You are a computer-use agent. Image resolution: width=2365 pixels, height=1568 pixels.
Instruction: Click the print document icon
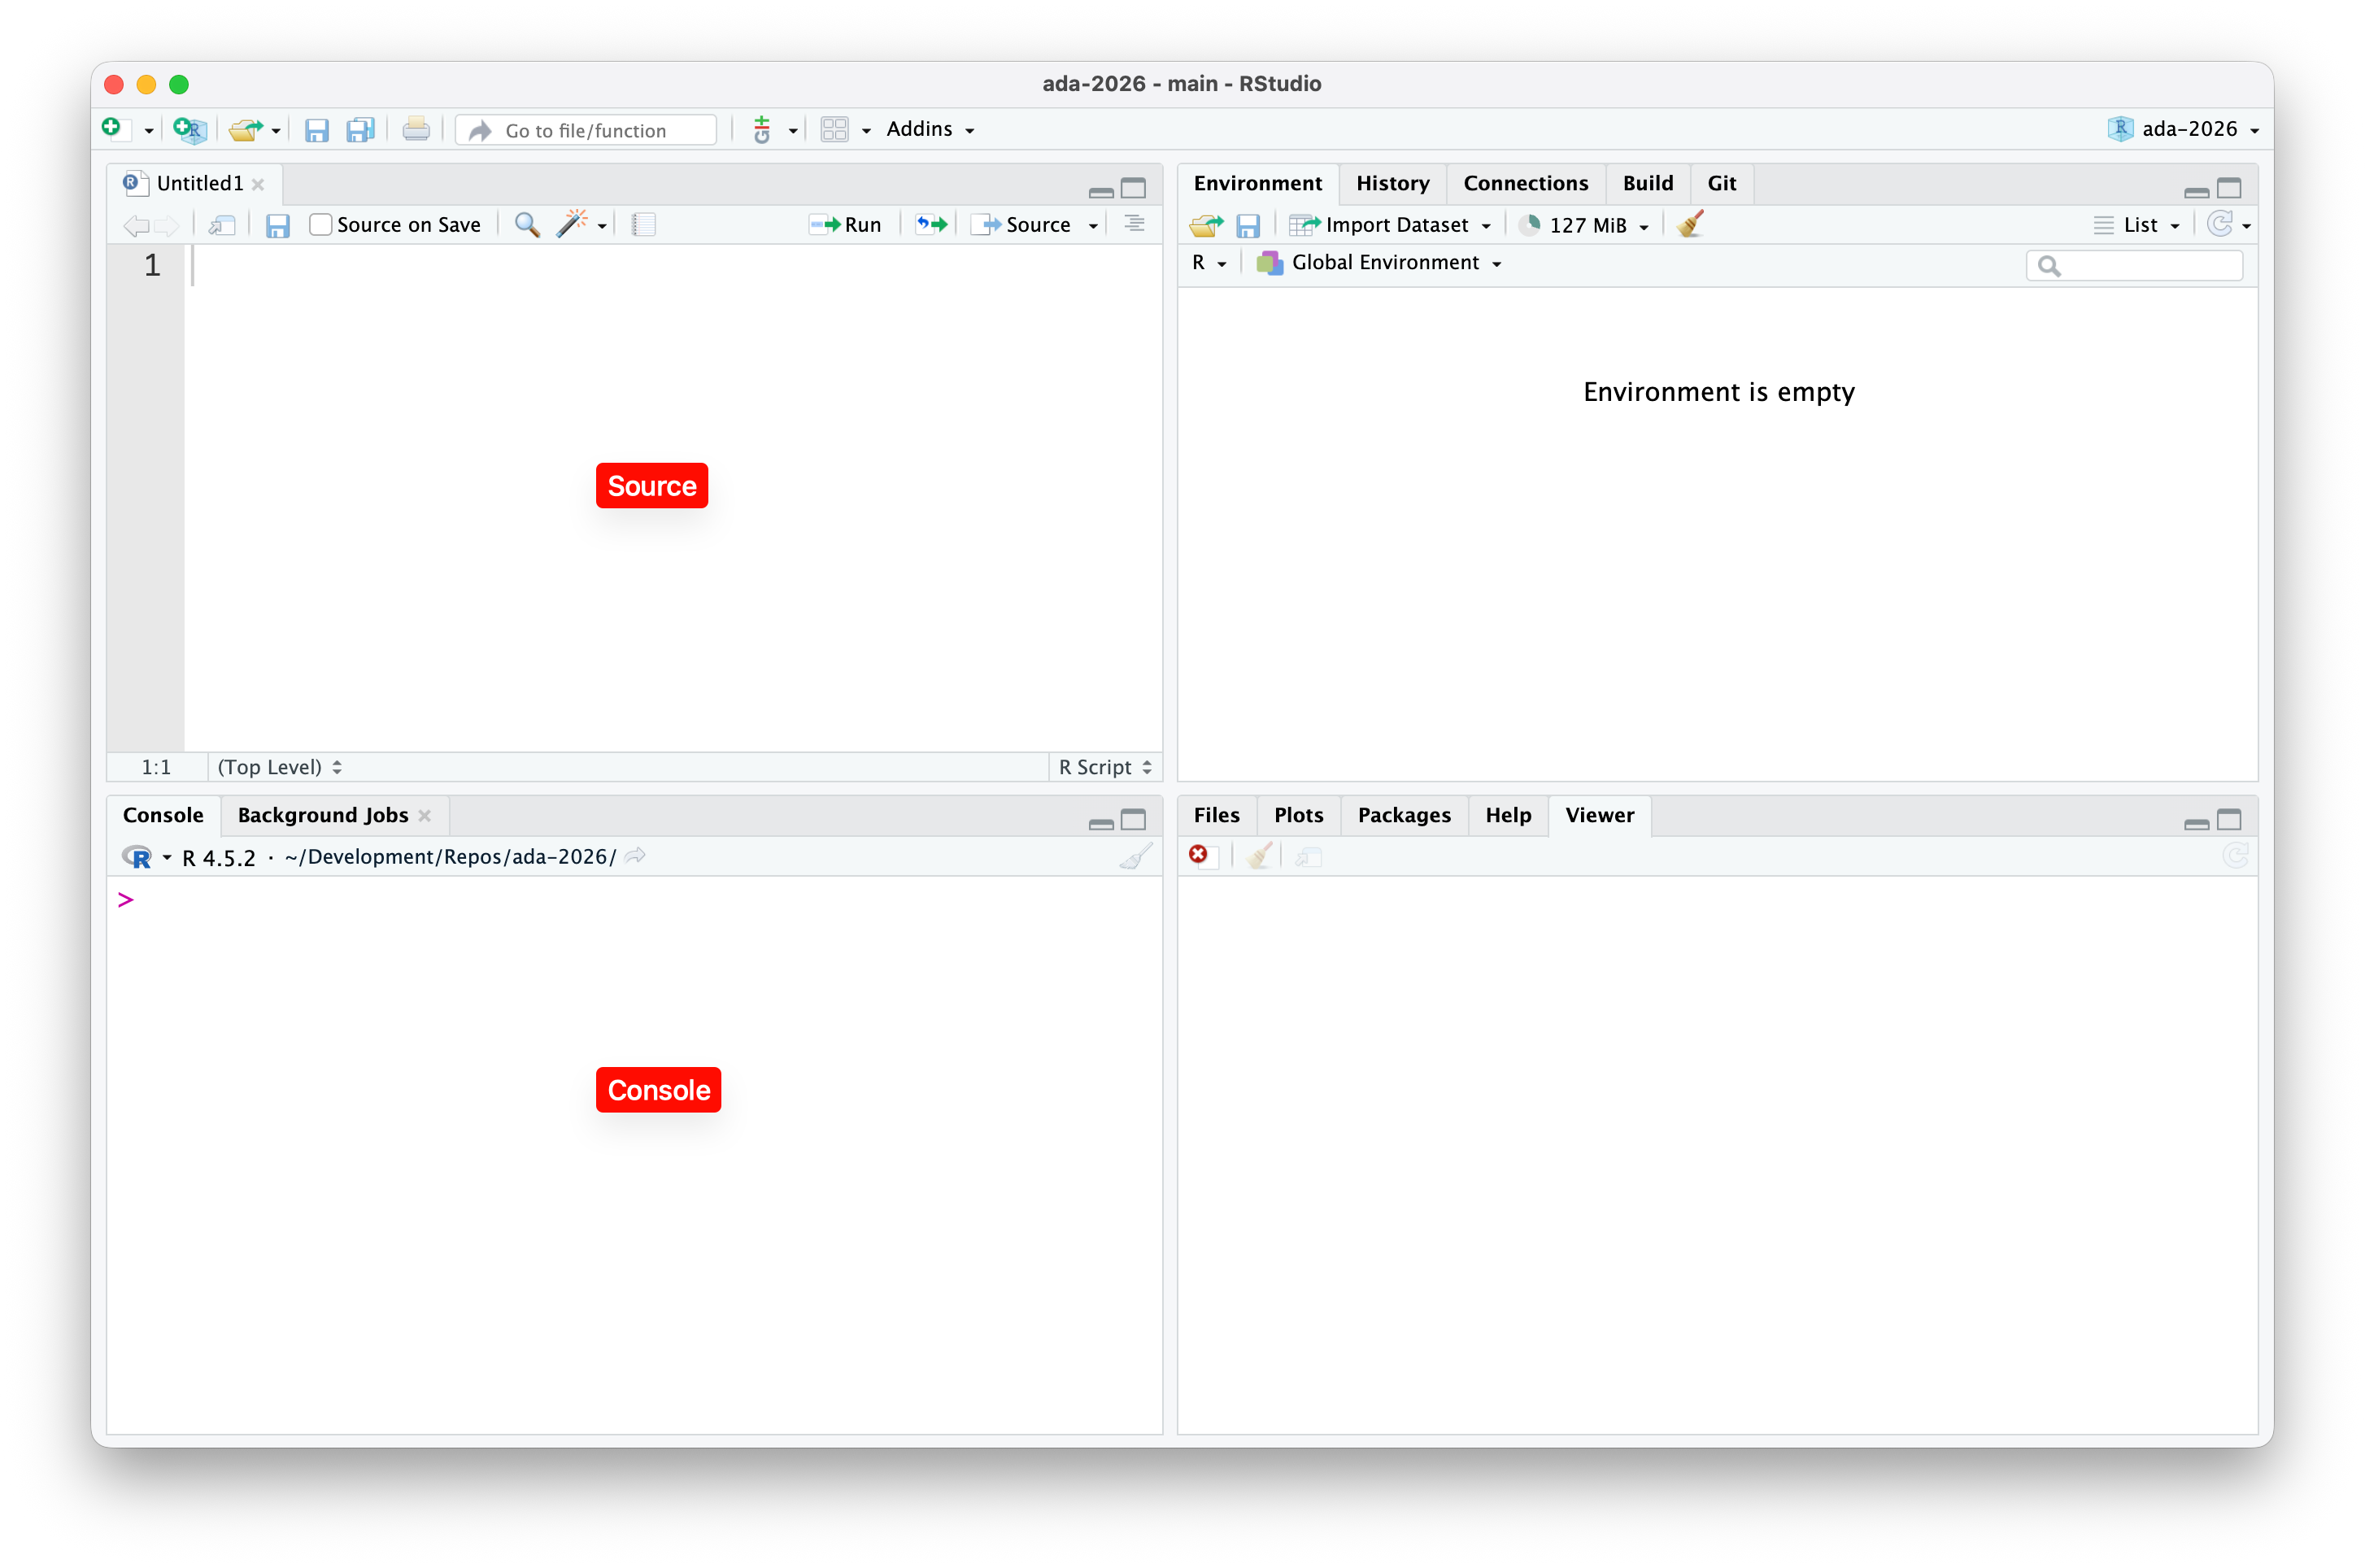tap(416, 130)
